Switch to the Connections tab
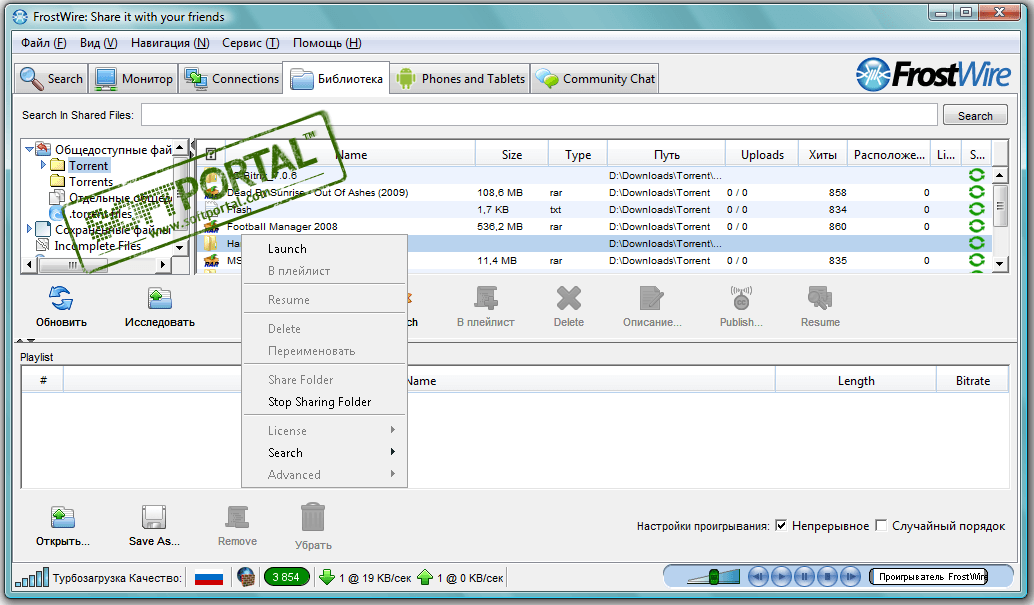The width and height of the screenshot is (1034, 605). coord(231,79)
